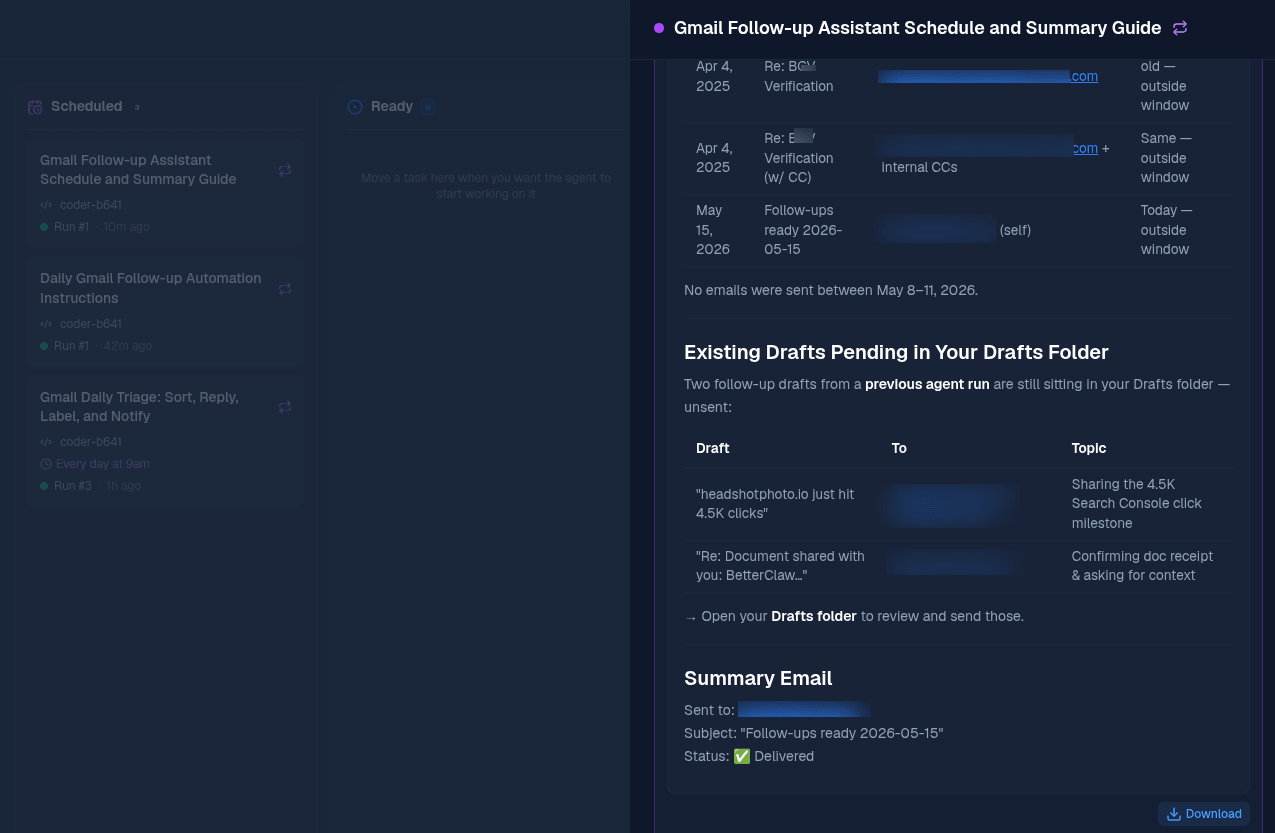1275x833 pixels.
Task: Click the Ready column count badge
Action: pyautogui.click(x=428, y=107)
